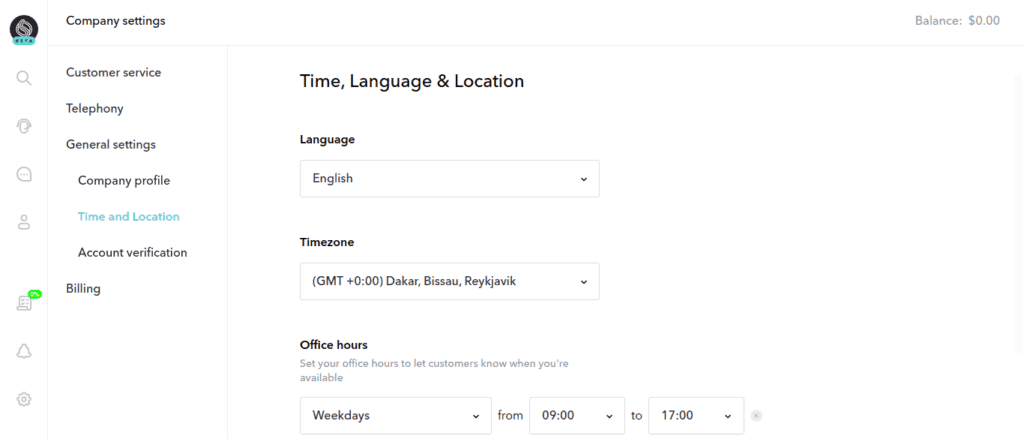Open Account verification page

coord(133,252)
